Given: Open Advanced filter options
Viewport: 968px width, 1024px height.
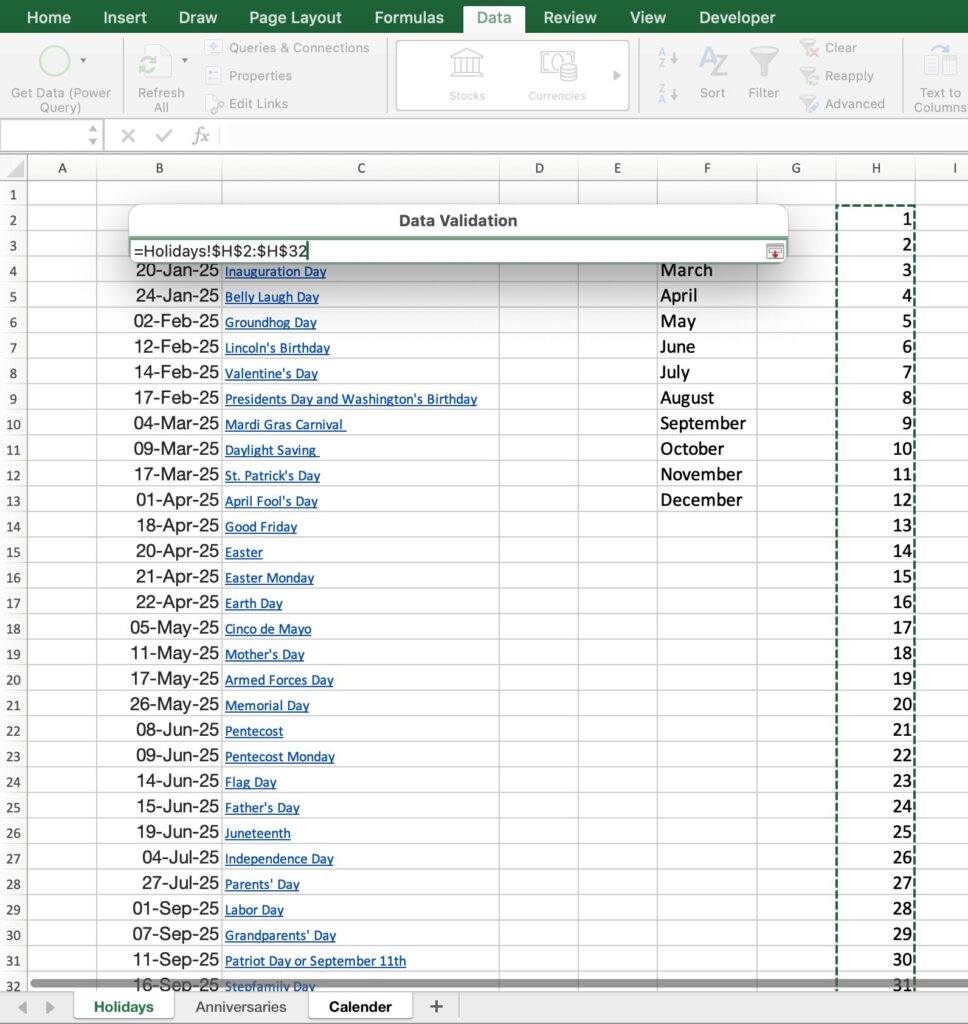Looking at the screenshot, I should (842, 104).
